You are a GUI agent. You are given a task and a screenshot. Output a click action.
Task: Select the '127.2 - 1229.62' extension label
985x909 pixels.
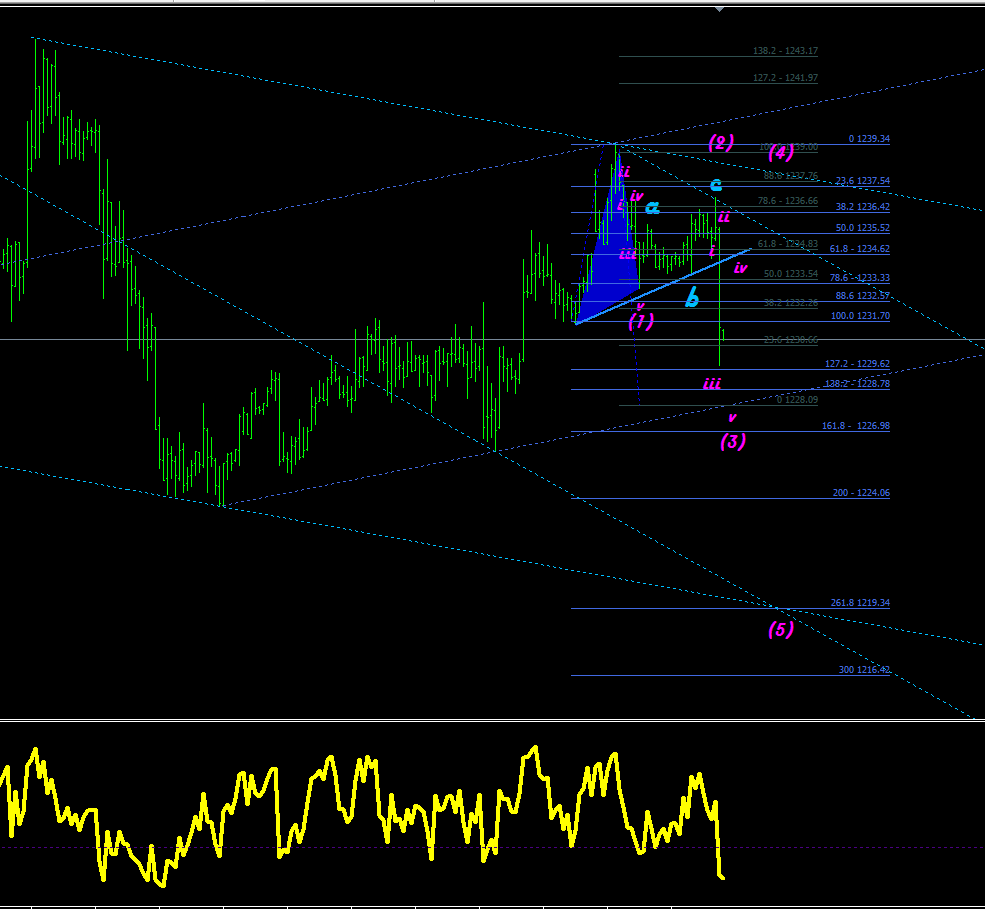[857, 364]
